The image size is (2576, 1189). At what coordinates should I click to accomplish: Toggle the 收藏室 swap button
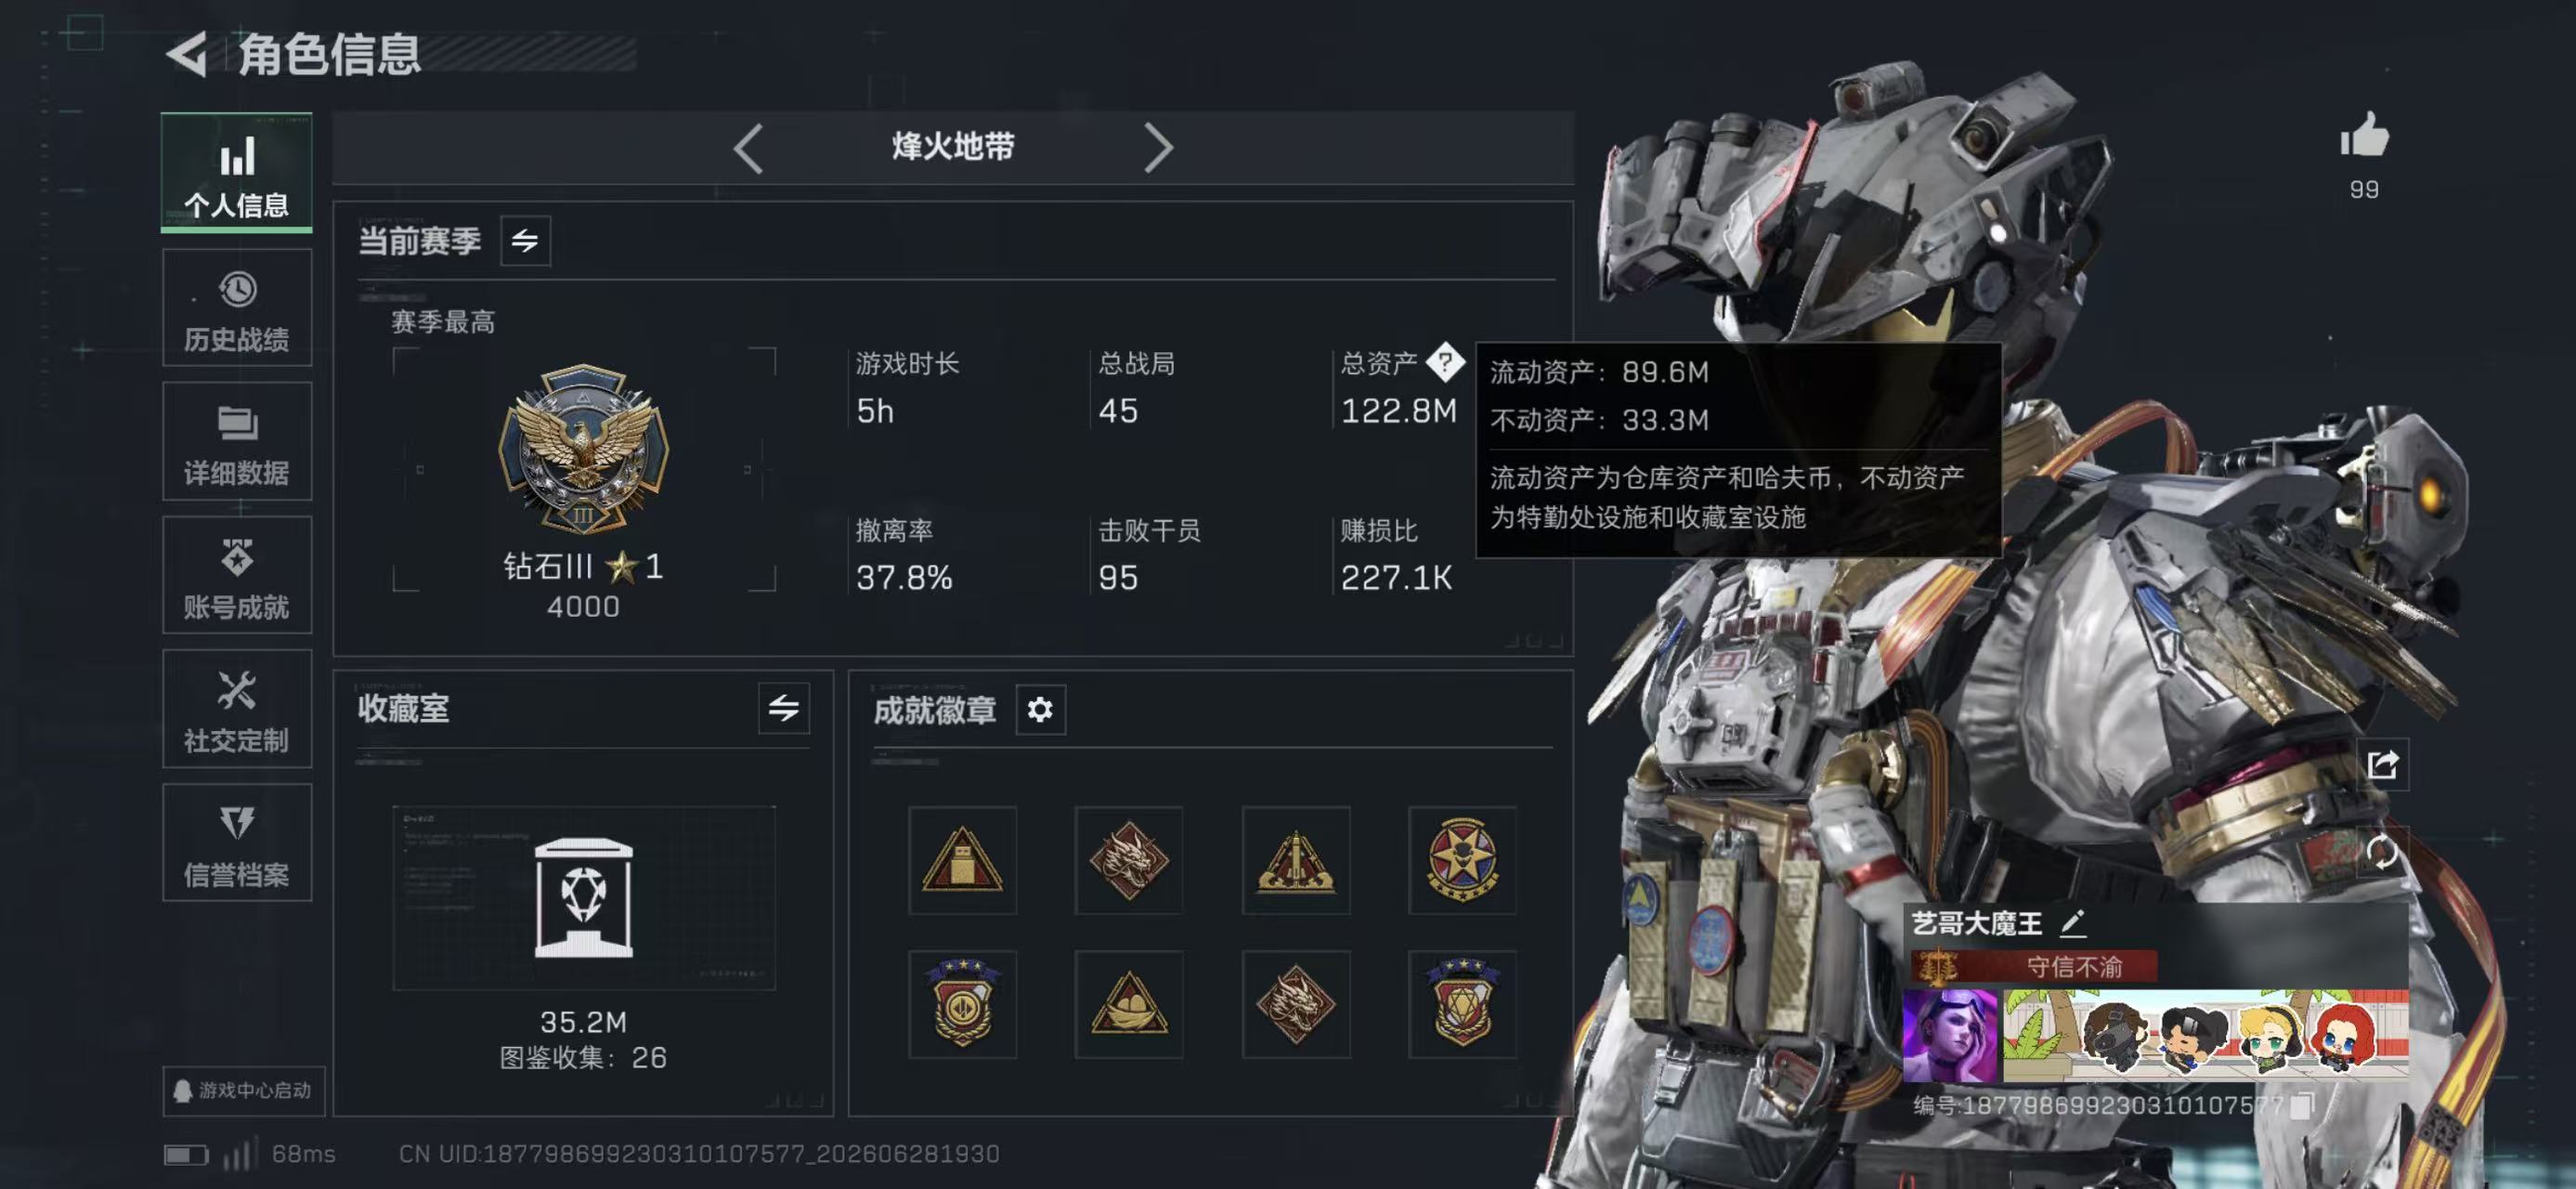[783, 708]
